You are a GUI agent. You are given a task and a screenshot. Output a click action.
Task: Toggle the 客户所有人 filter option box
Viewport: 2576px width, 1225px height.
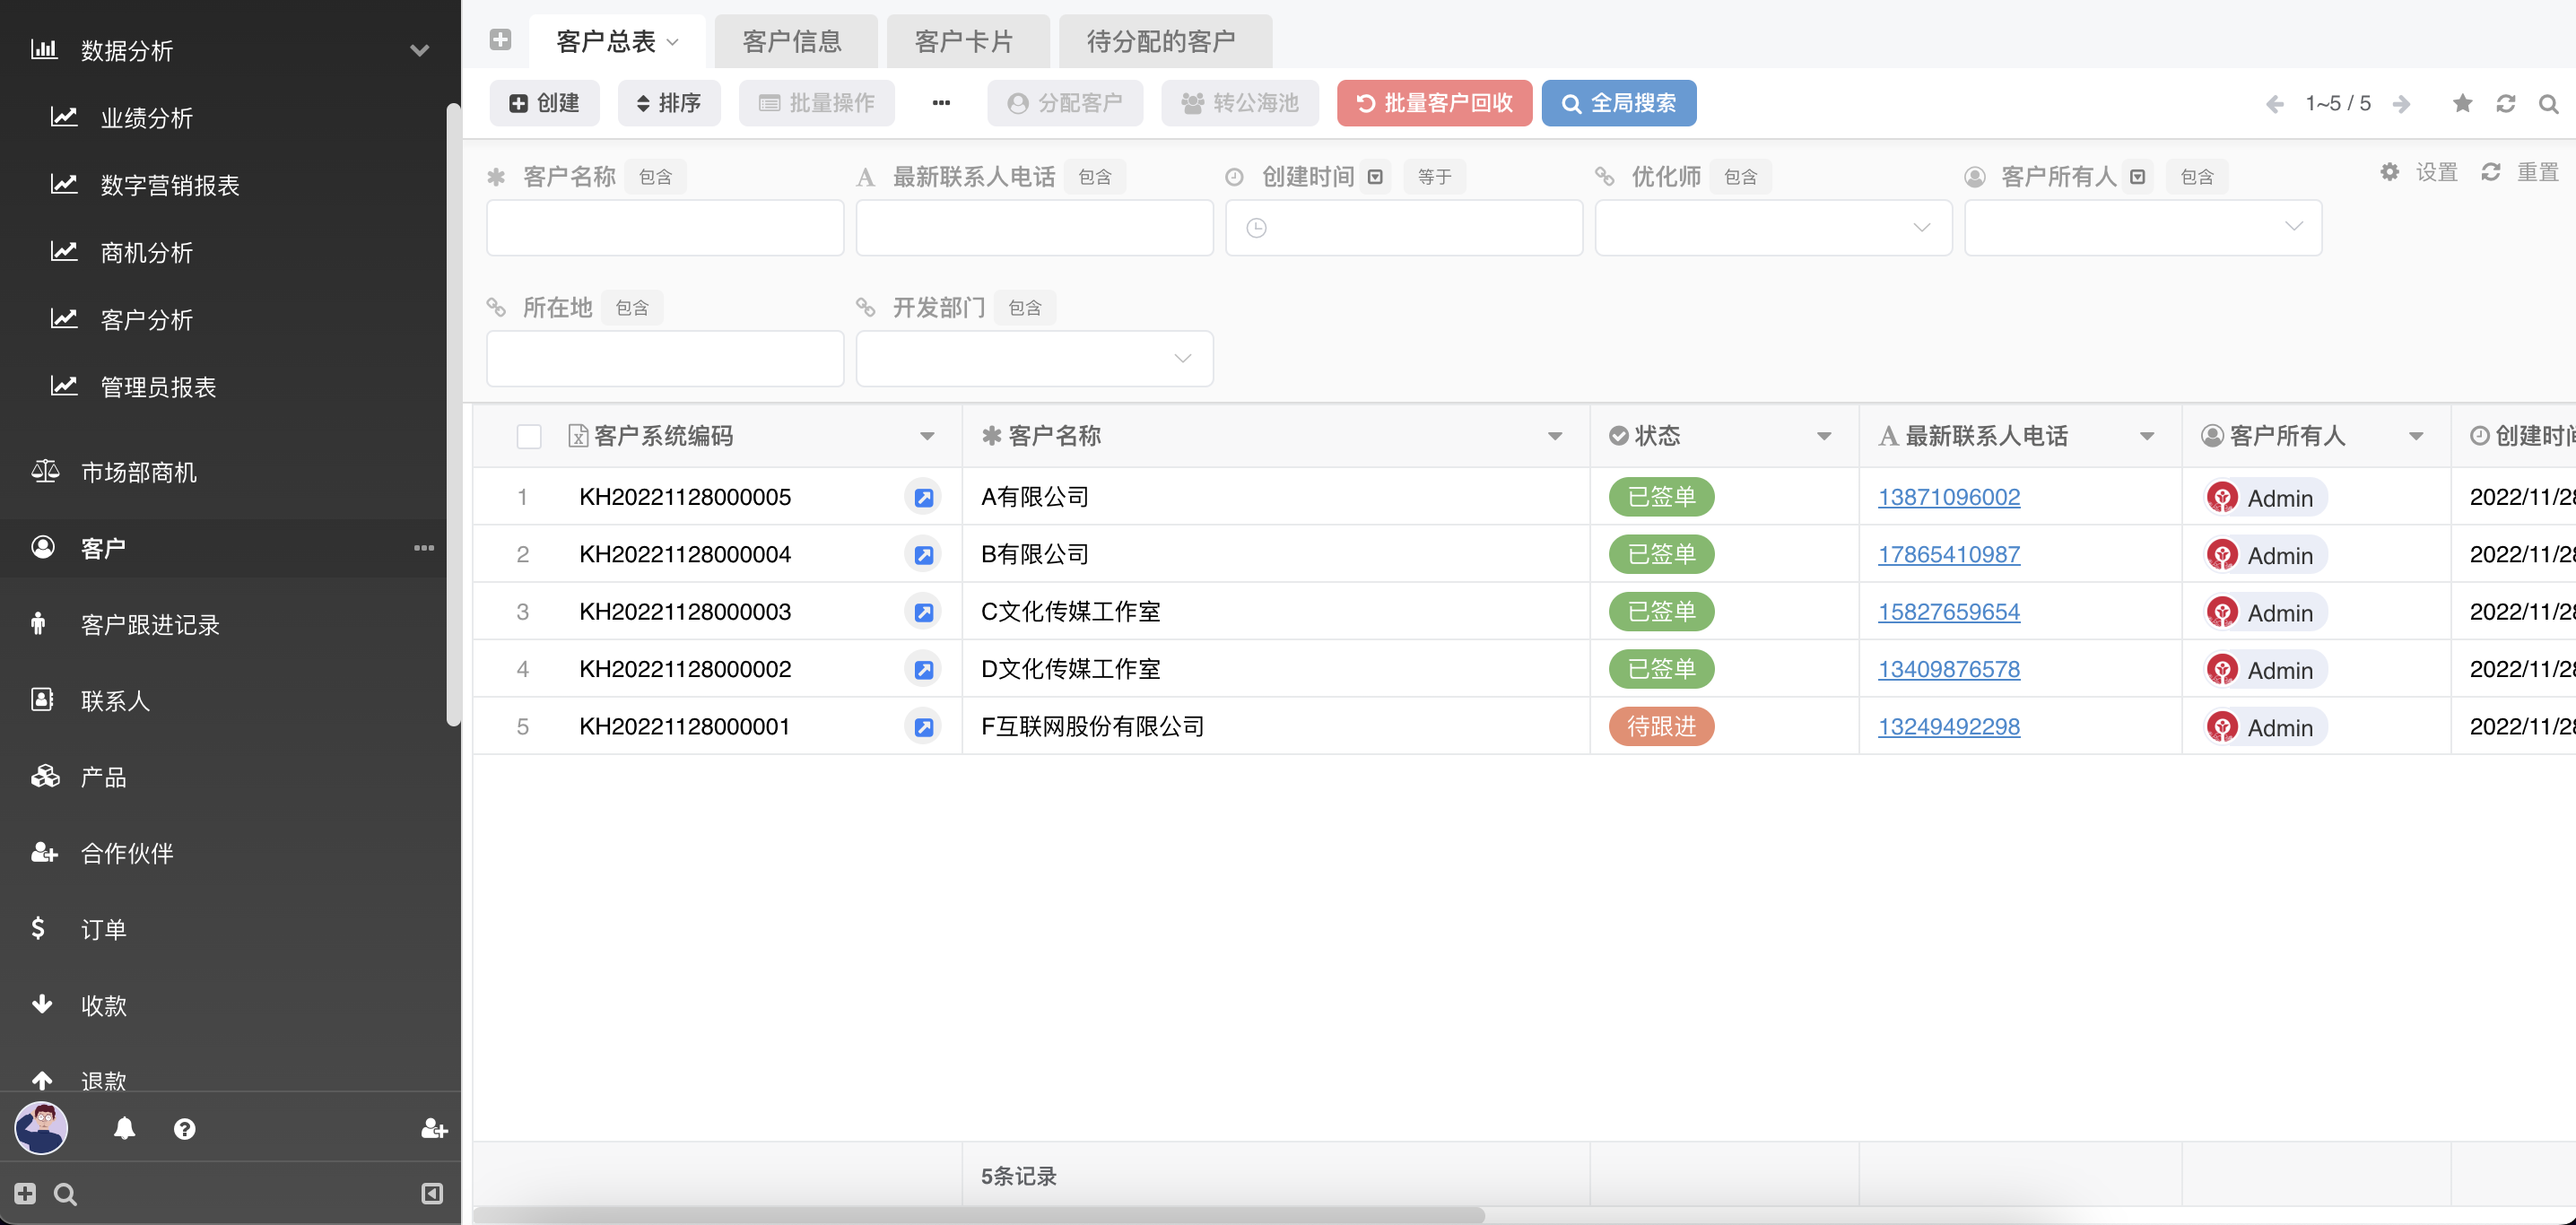click(x=2137, y=177)
